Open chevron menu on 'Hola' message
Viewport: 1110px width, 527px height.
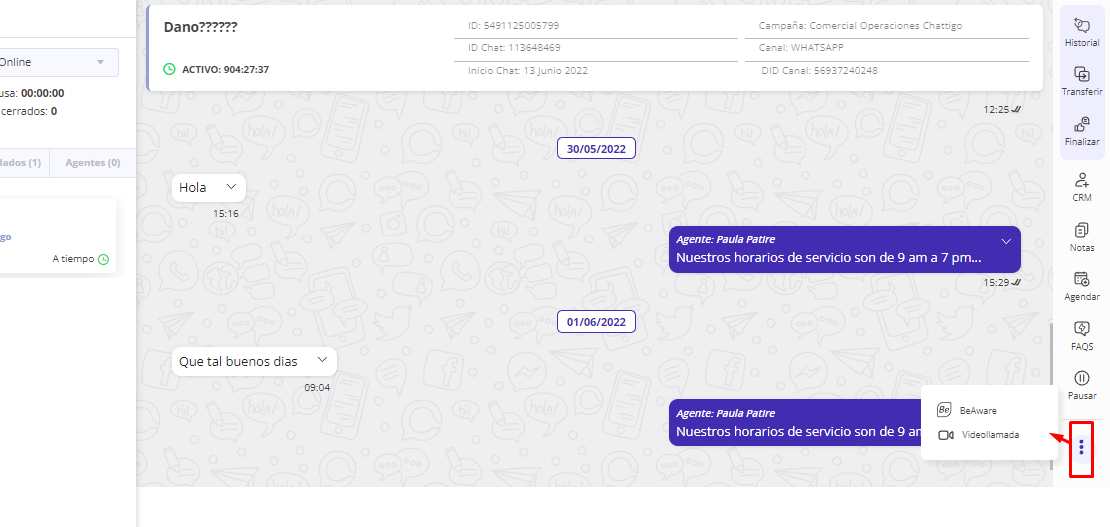231,186
